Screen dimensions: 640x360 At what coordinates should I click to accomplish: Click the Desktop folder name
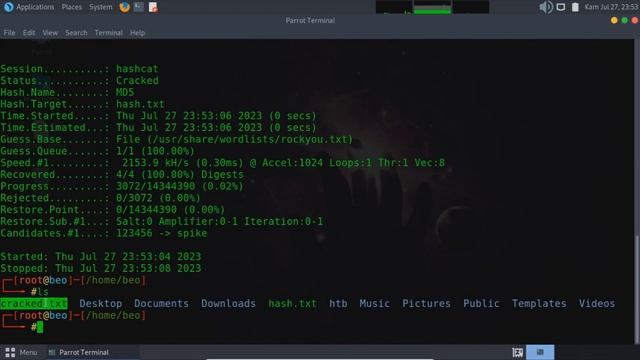[101, 304]
